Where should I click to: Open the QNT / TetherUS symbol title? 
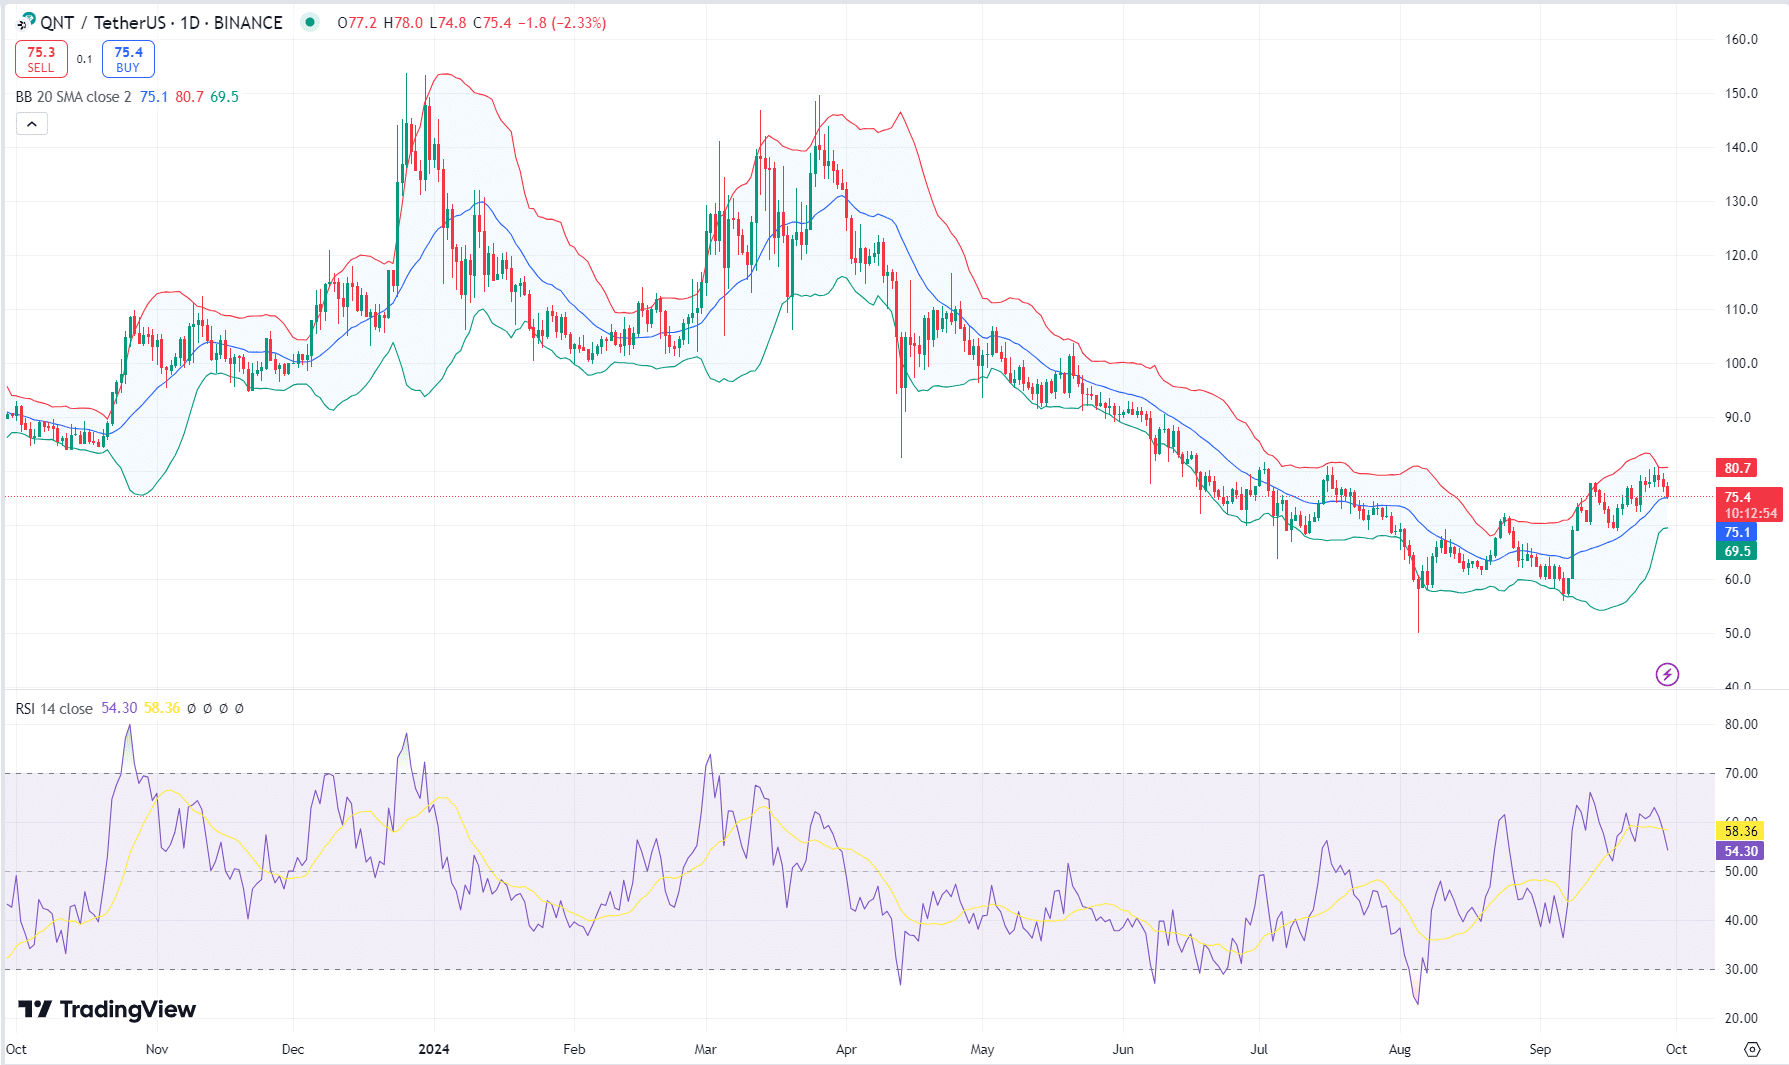pyautogui.click(x=161, y=22)
